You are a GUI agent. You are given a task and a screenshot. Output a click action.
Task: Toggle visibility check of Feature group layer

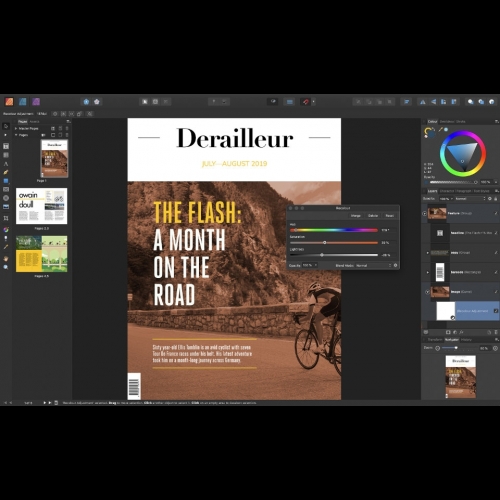coord(496,213)
